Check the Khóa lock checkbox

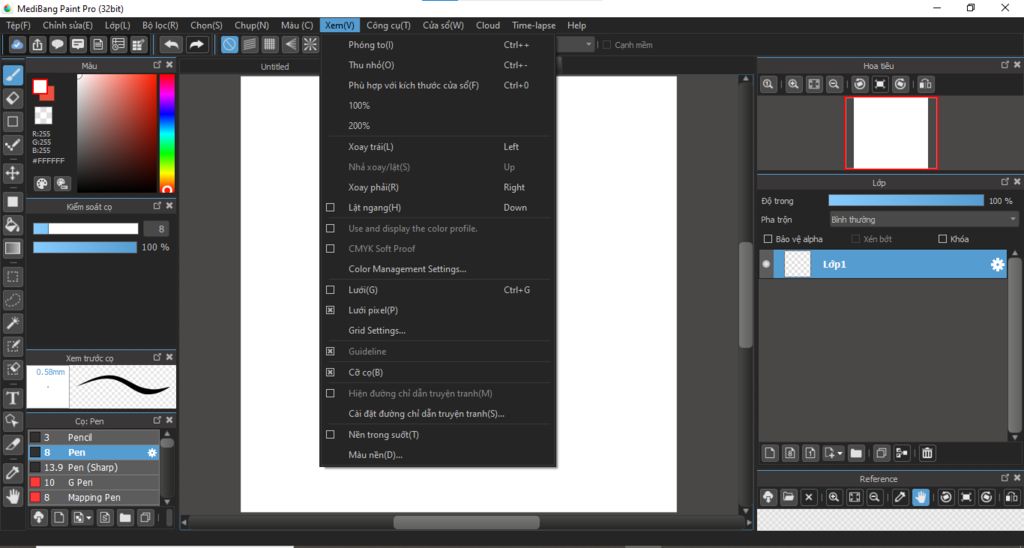942,239
